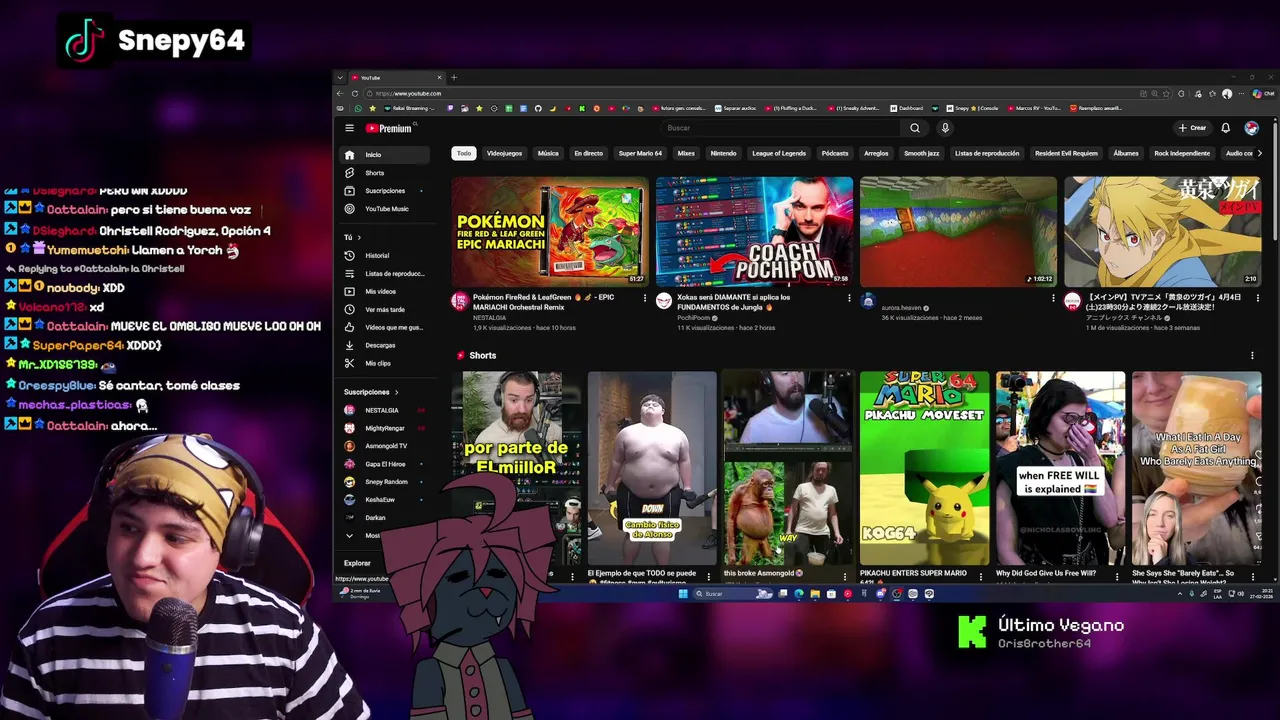Open the YouTube account avatar menu
The width and height of the screenshot is (1280, 720).
point(1251,128)
